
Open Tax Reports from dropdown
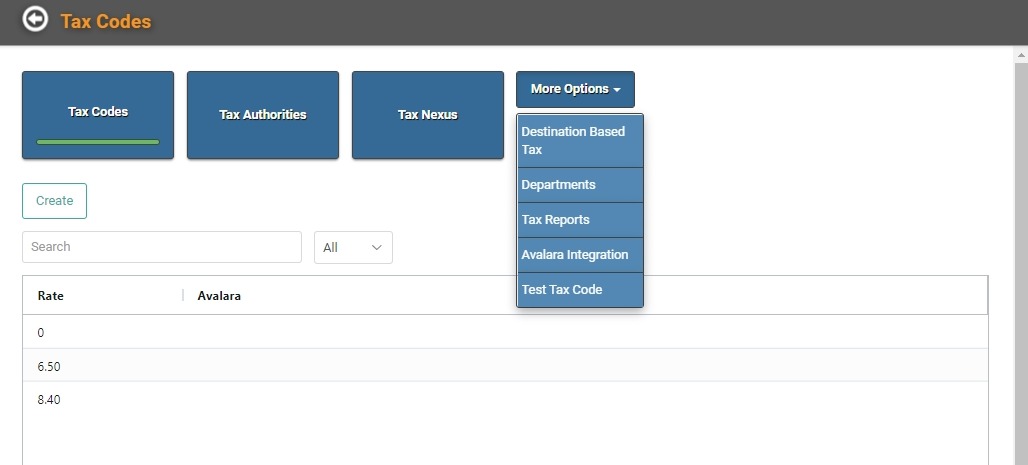[580, 220]
